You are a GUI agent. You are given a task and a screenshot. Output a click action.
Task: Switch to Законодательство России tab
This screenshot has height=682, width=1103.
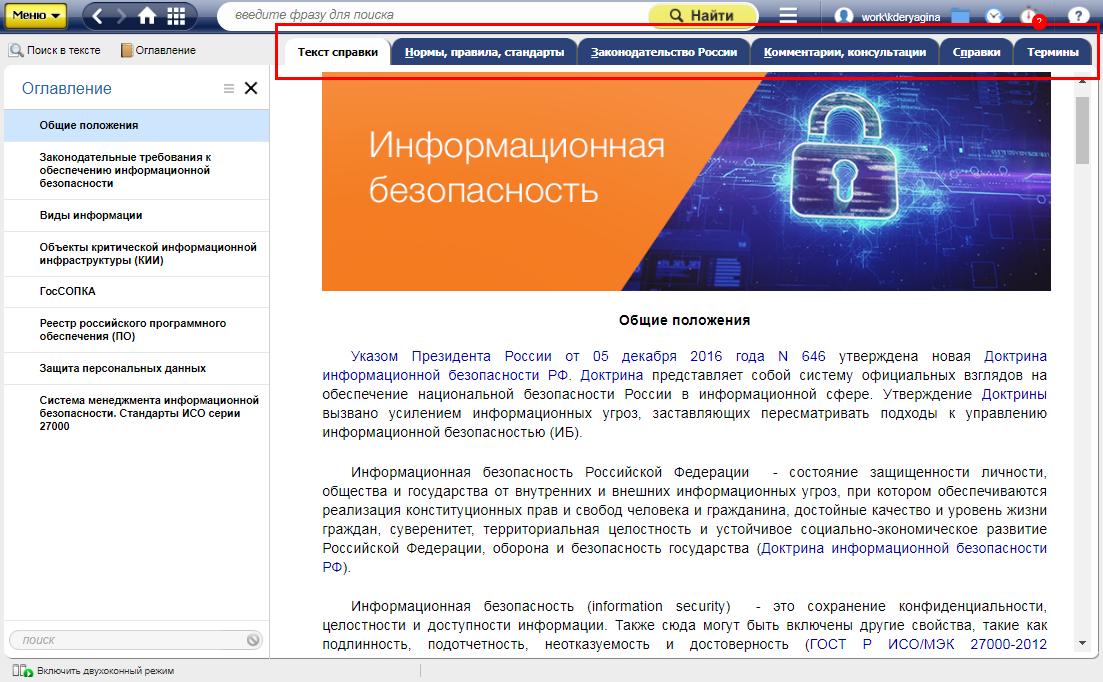(x=664, y=52)
